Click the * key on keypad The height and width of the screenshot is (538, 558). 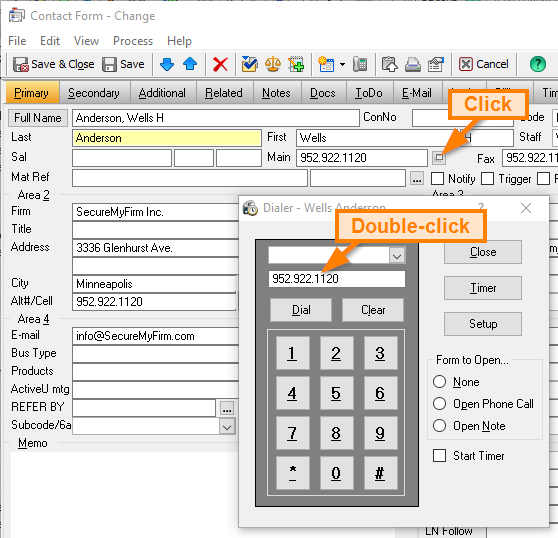(293, 473)
